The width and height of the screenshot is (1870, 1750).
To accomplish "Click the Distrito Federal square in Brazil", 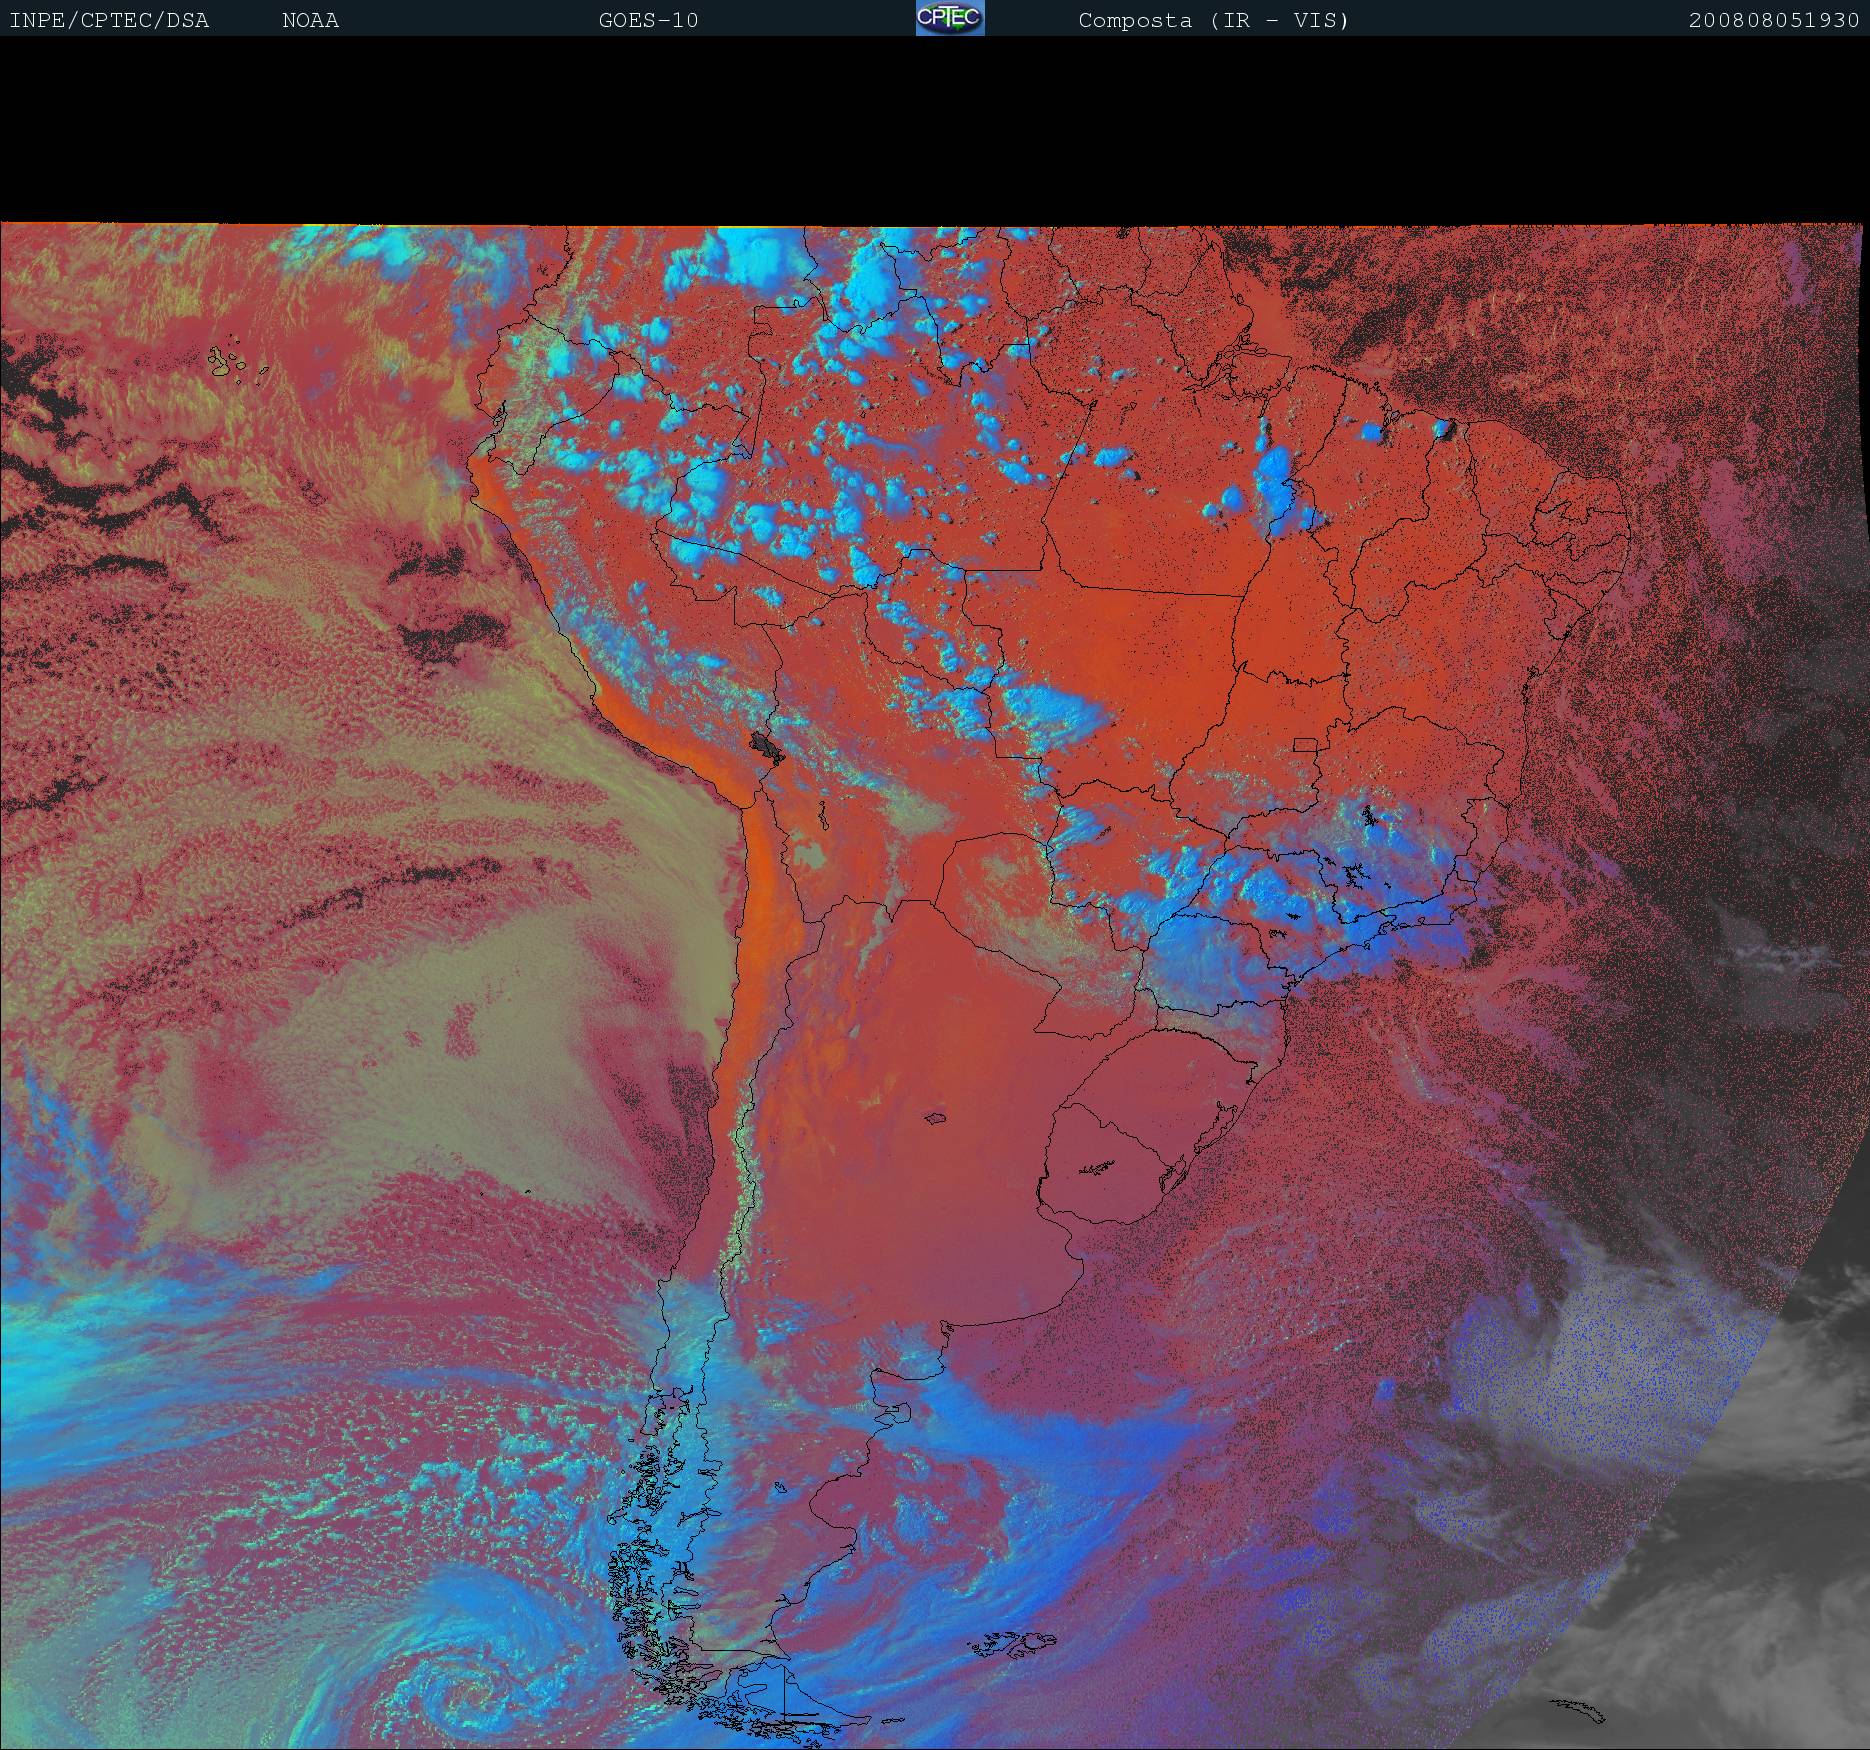I will [x=1305, y=744].
